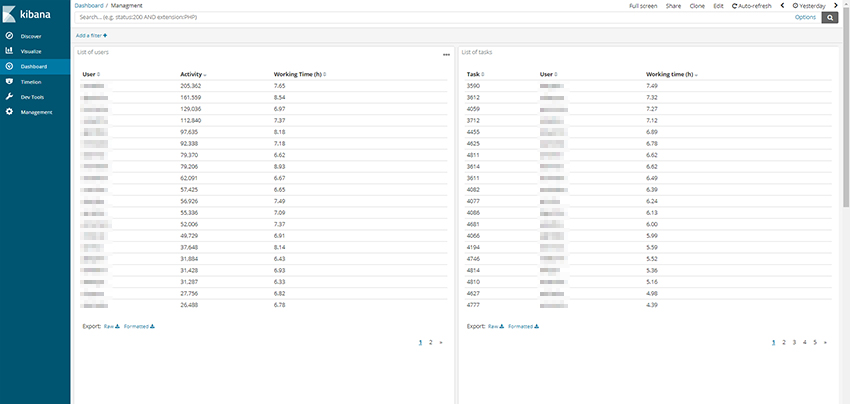The height and width of the screenshot is (404, 850).
Task: Open the Yesterday time picker
Action: 809,6
